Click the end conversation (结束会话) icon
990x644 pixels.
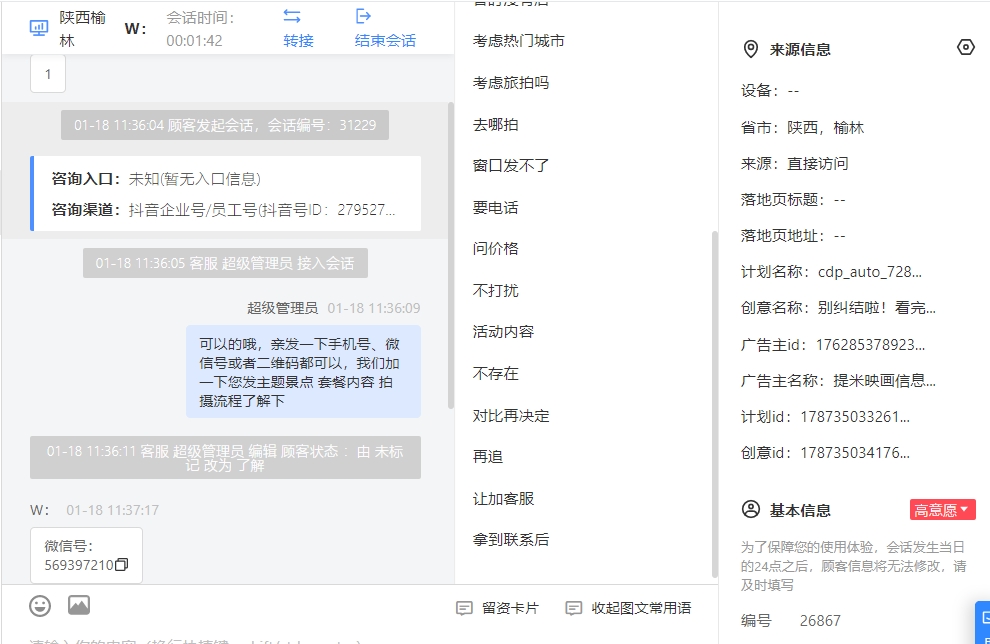[x=363, y=16]
